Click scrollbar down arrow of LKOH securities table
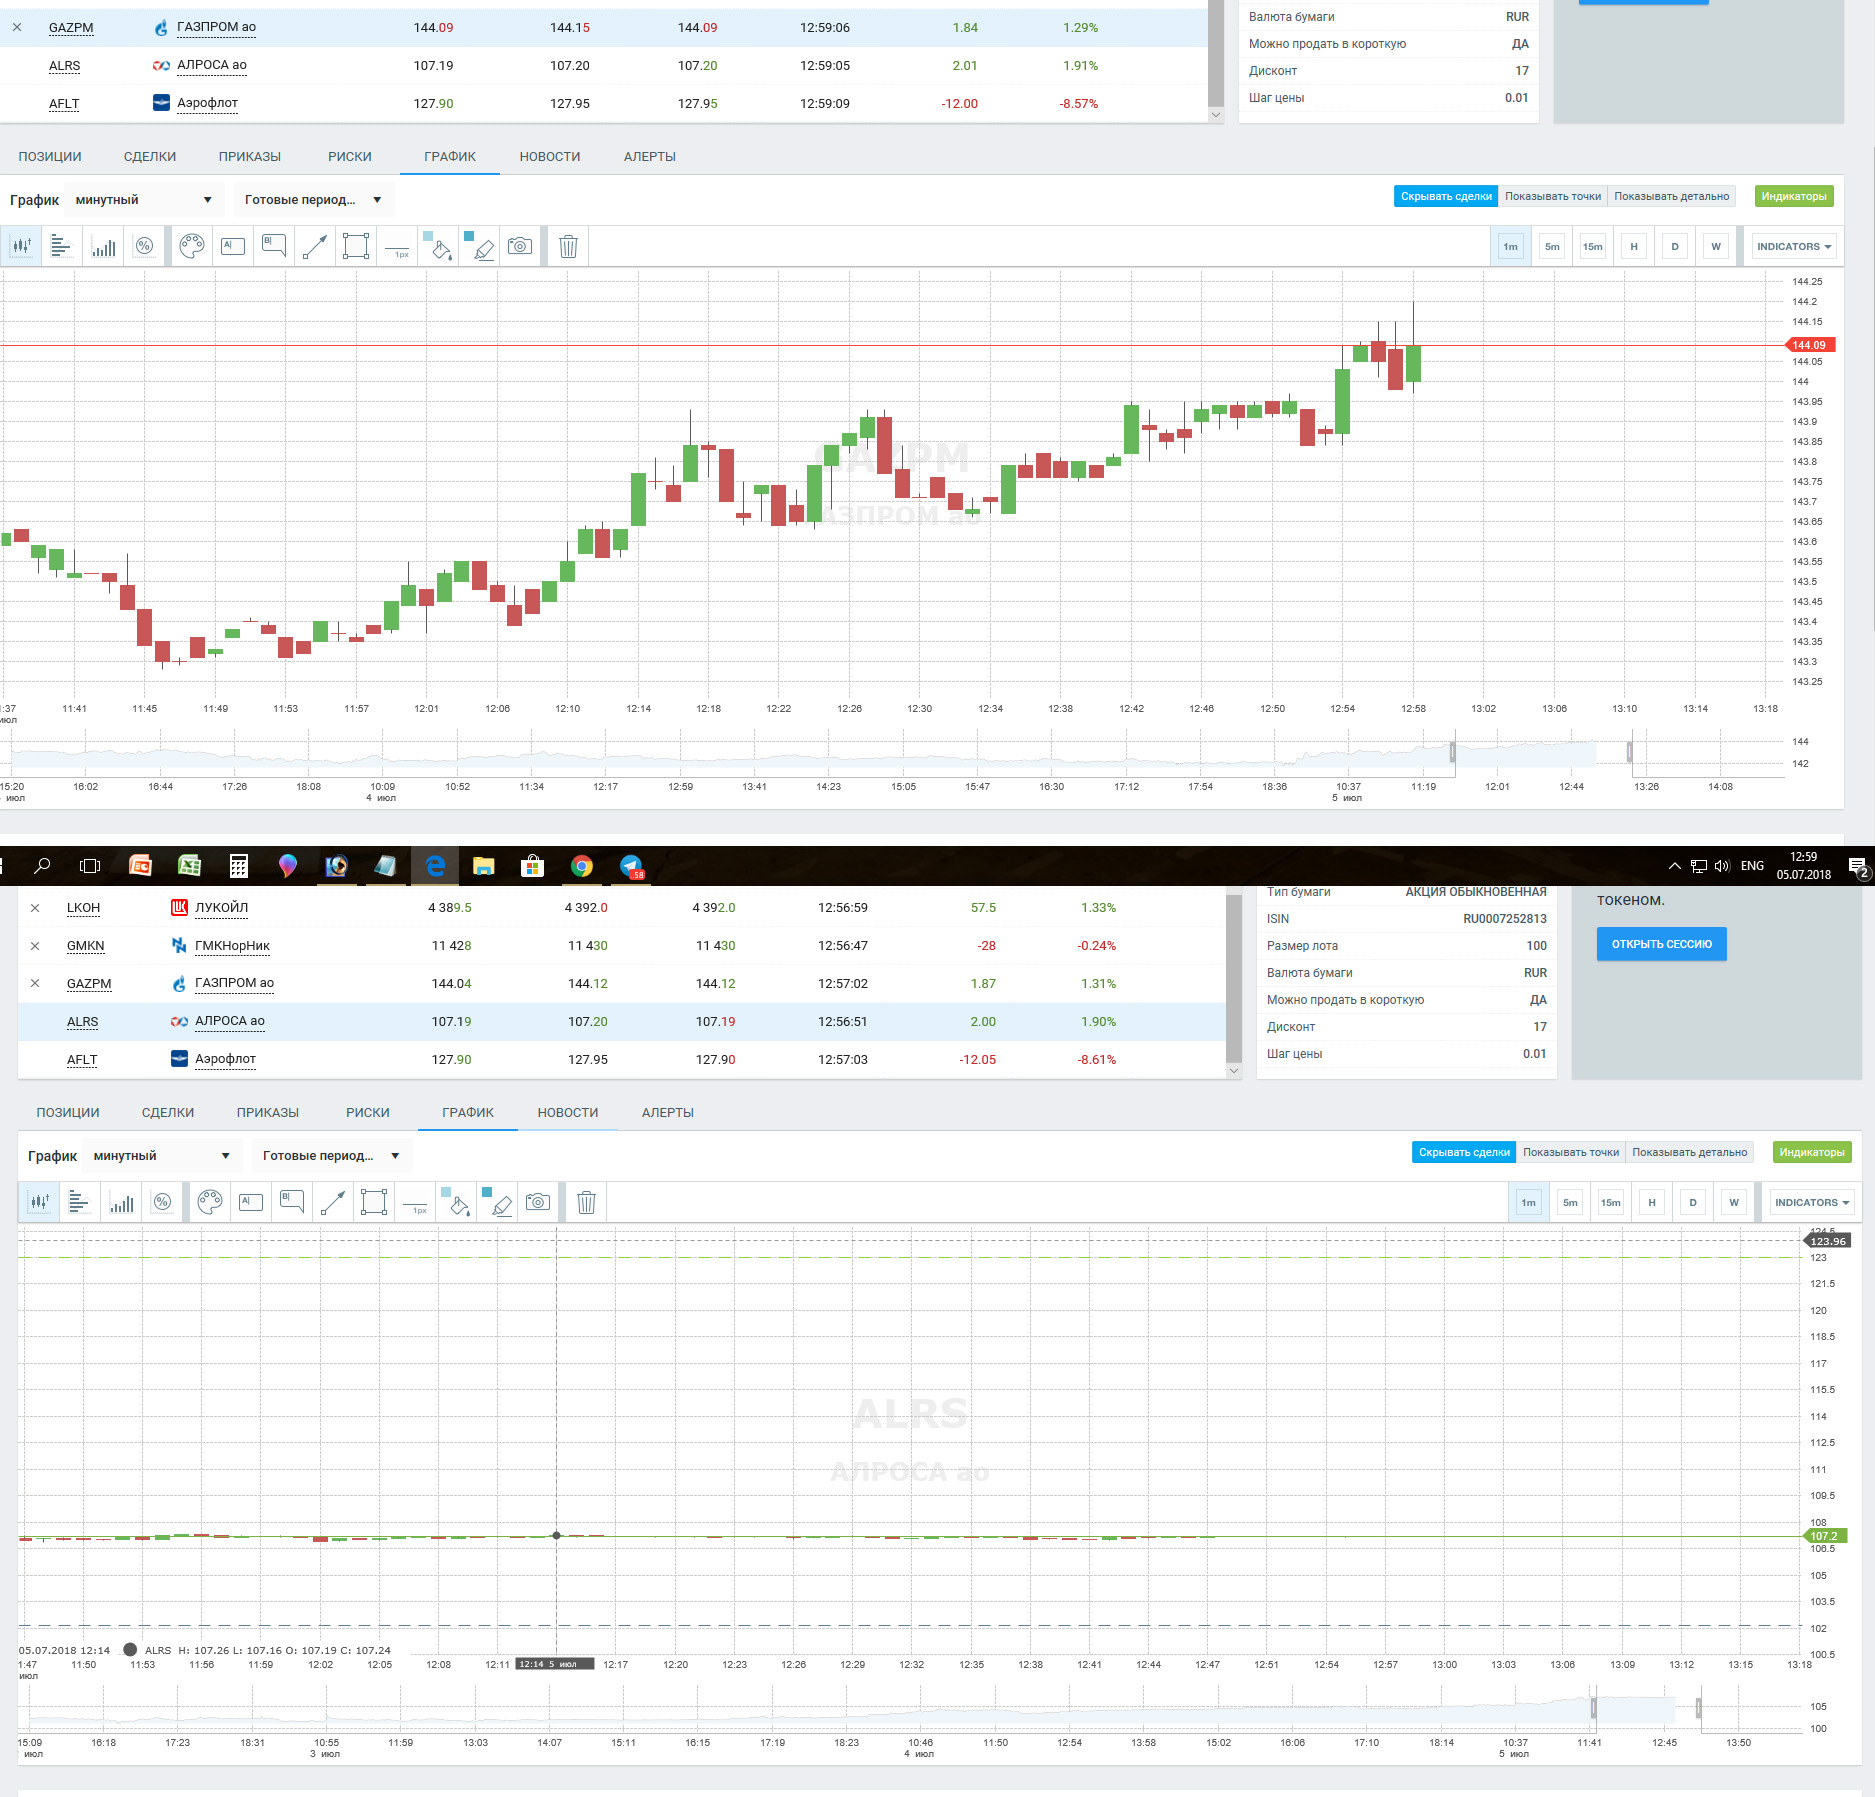 (x=1234, y=1071)
